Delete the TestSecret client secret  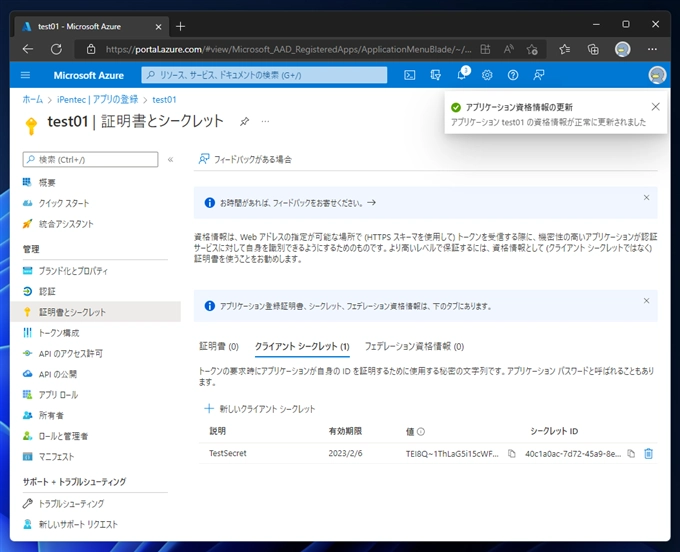[x=648, y=453]
